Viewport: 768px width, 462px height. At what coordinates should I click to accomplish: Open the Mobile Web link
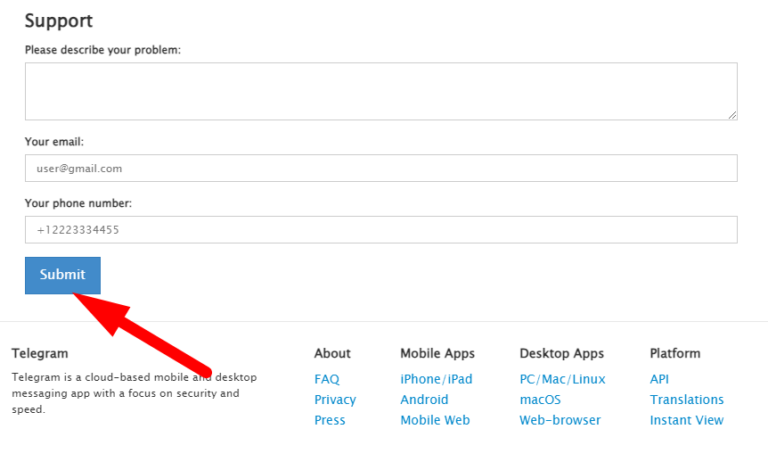pyautogui.click(x=435, y=420)
